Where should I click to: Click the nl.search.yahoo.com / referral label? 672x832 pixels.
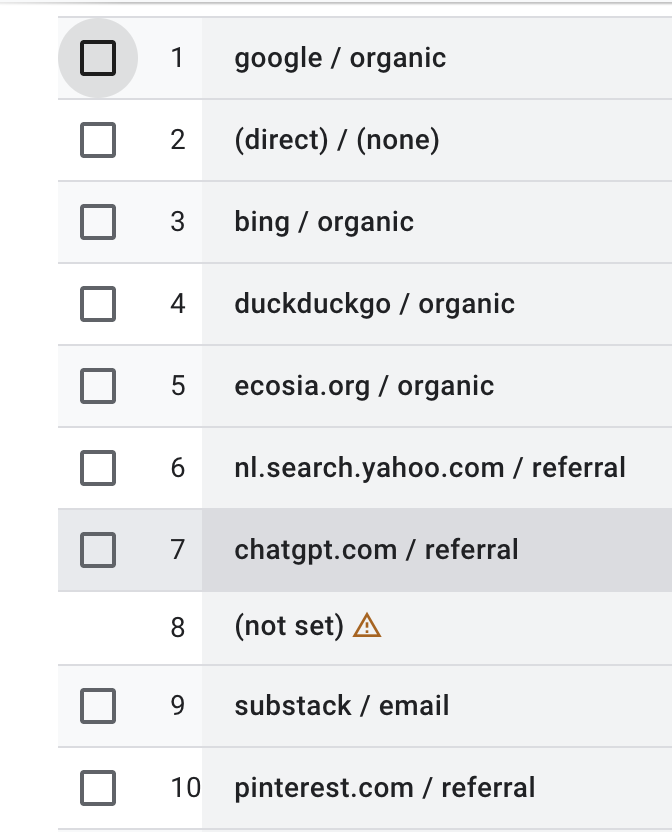click(430, 467)
